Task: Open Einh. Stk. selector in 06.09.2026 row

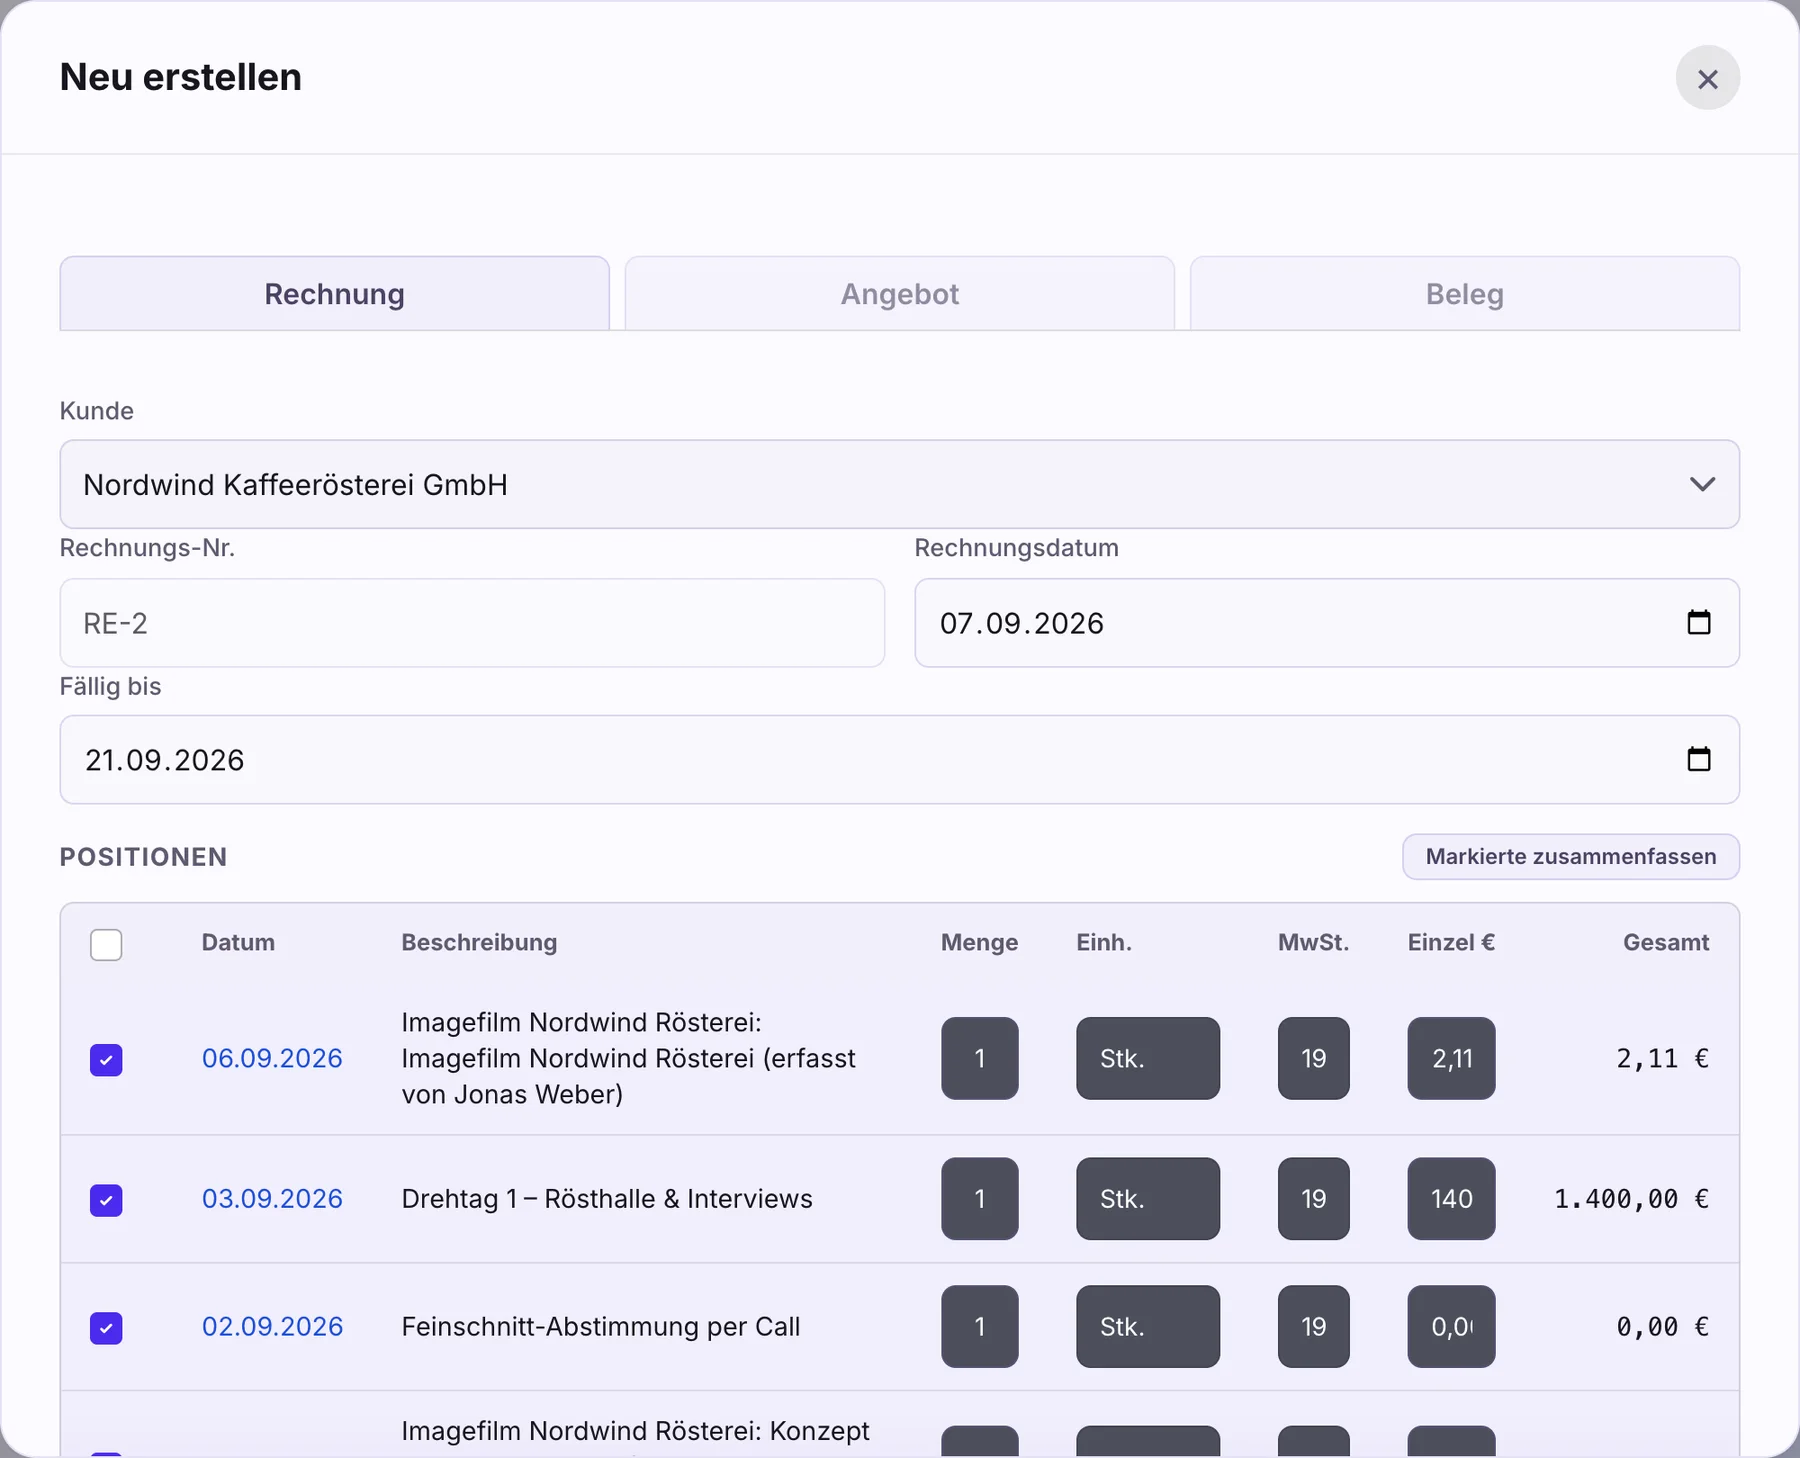Action: tap(1147, 1058)
